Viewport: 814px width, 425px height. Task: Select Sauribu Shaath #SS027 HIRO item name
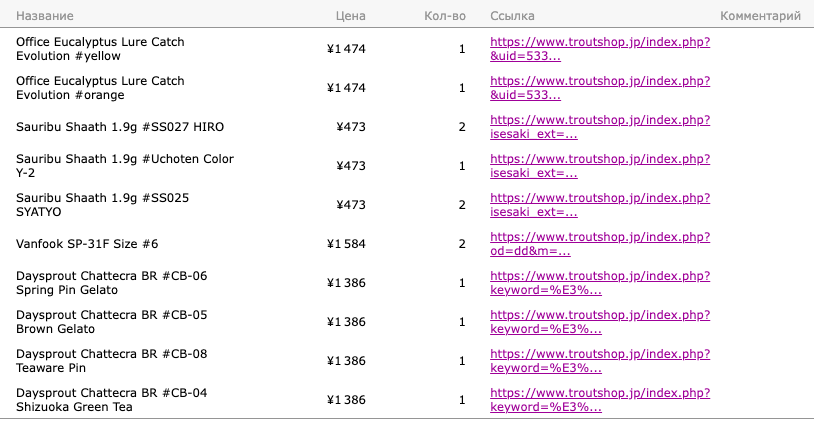120,127
